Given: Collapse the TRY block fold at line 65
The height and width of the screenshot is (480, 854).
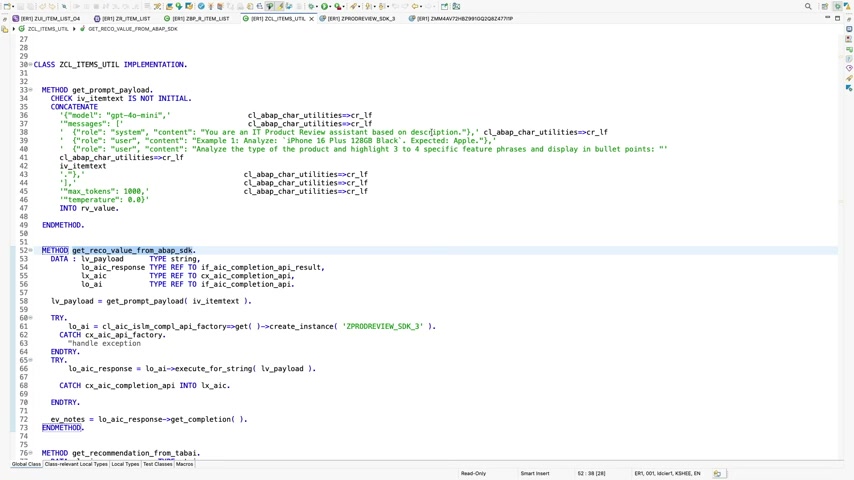Looking at the screenshot, I should pyautogui.click(x=31, y=360).
